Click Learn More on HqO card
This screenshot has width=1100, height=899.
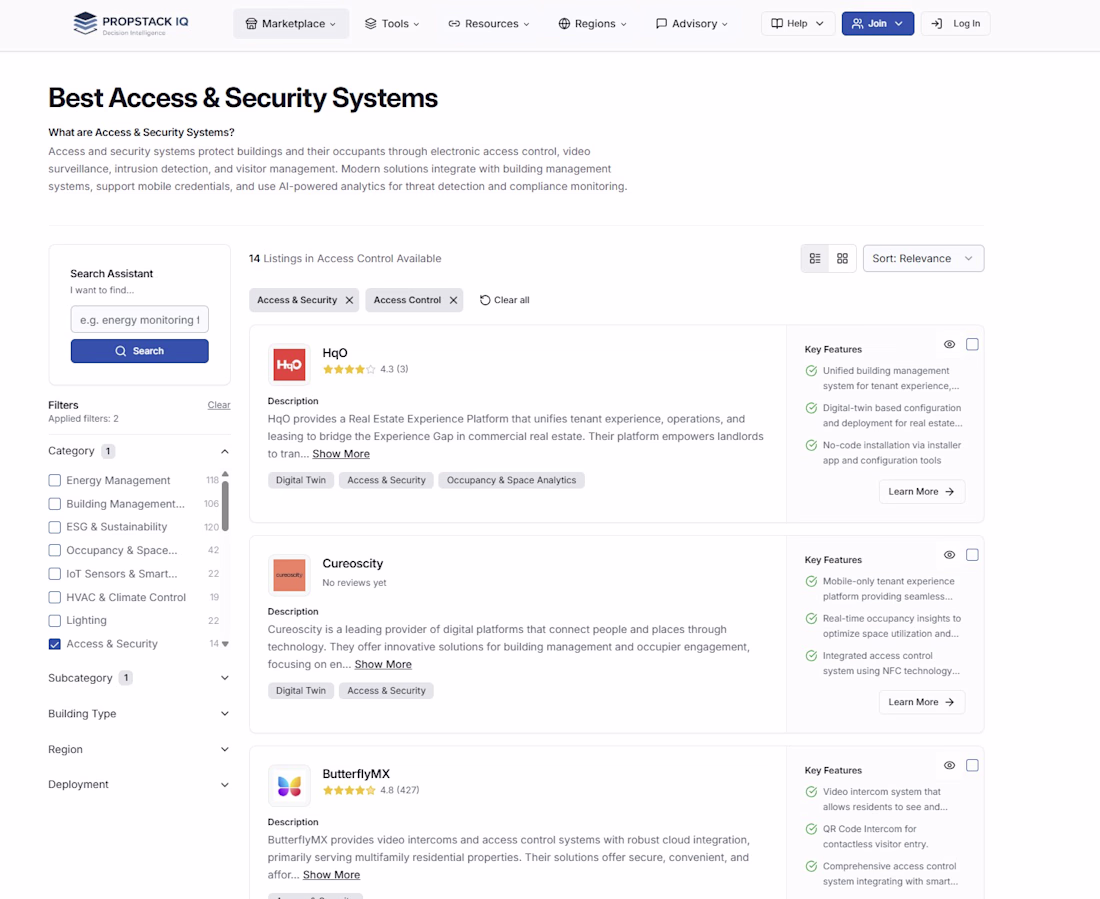pos(922,491)
